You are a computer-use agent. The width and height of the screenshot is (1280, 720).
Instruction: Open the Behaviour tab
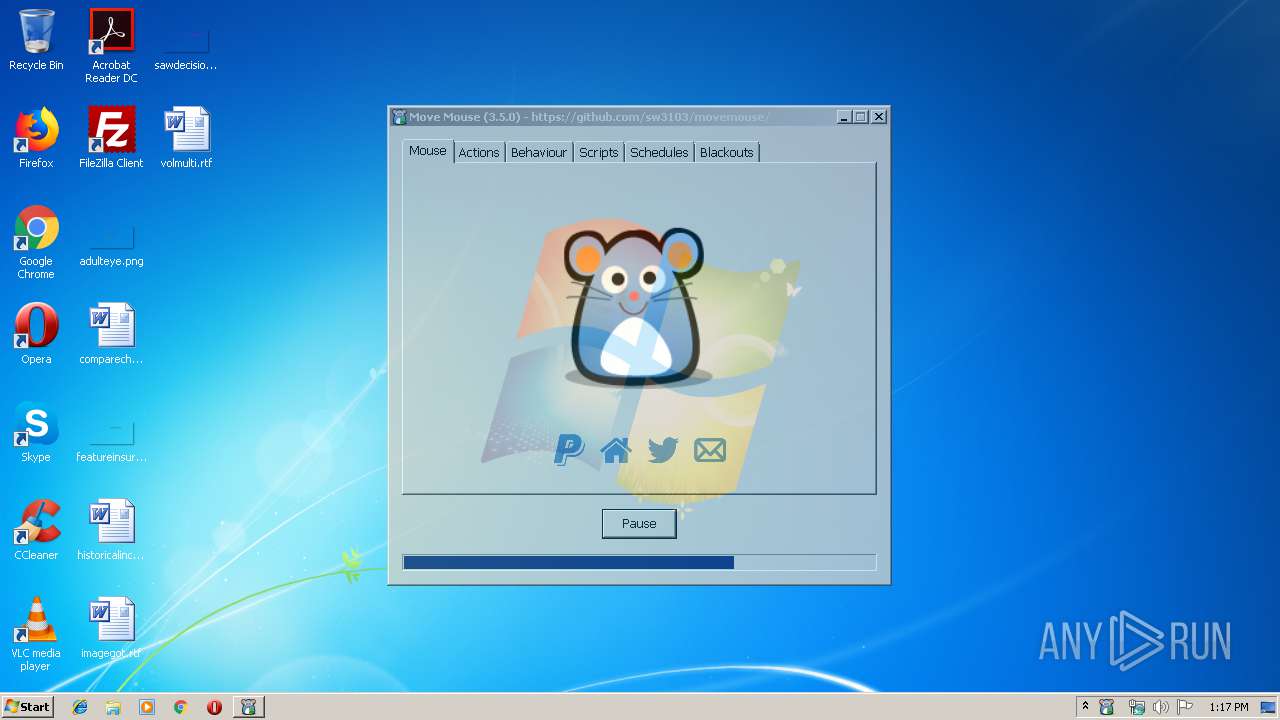pos(539,152)
